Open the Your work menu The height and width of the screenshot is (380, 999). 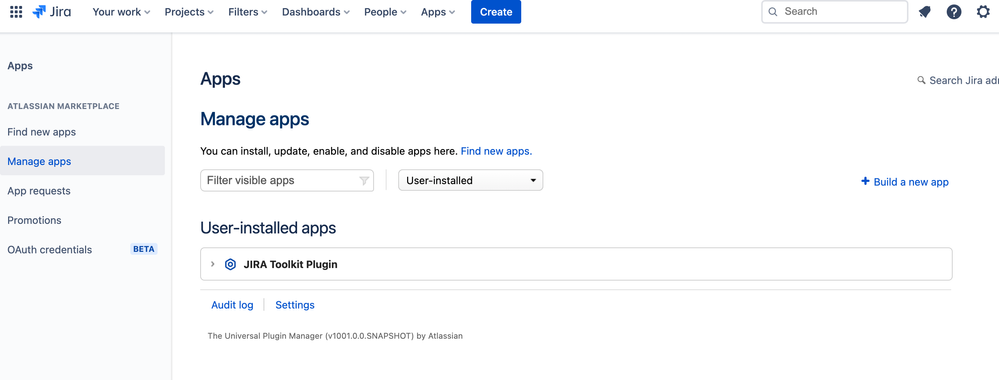coord(121,12)
